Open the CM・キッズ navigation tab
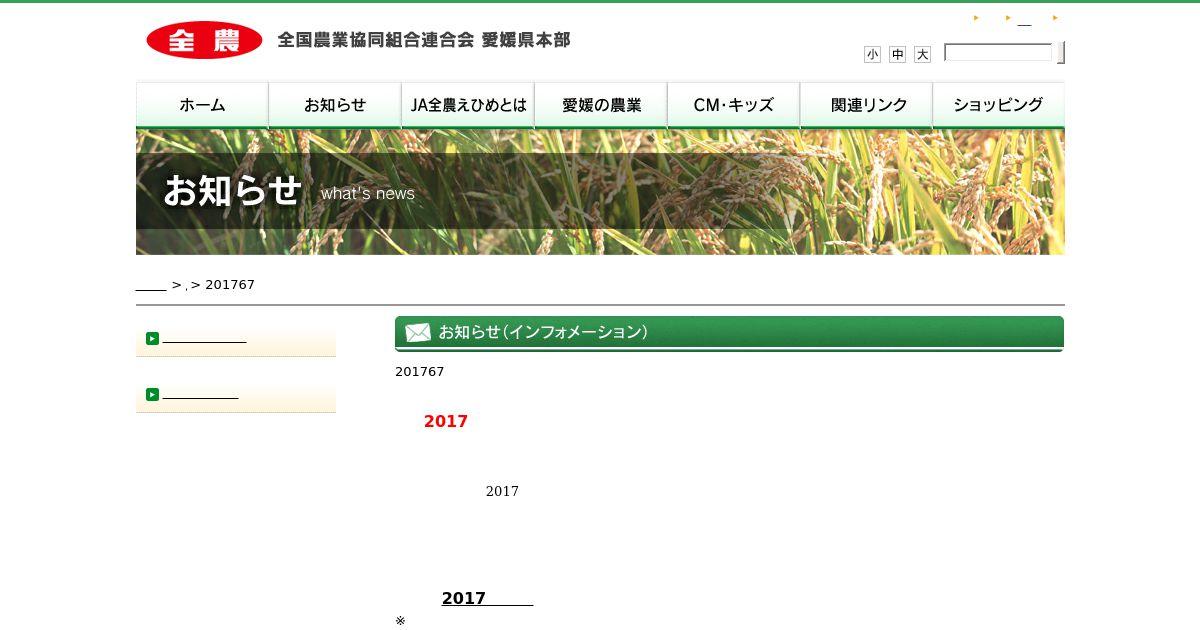The width and height of the screenshot is (1200, 630). pyautogui.click(x=734, y=105)
